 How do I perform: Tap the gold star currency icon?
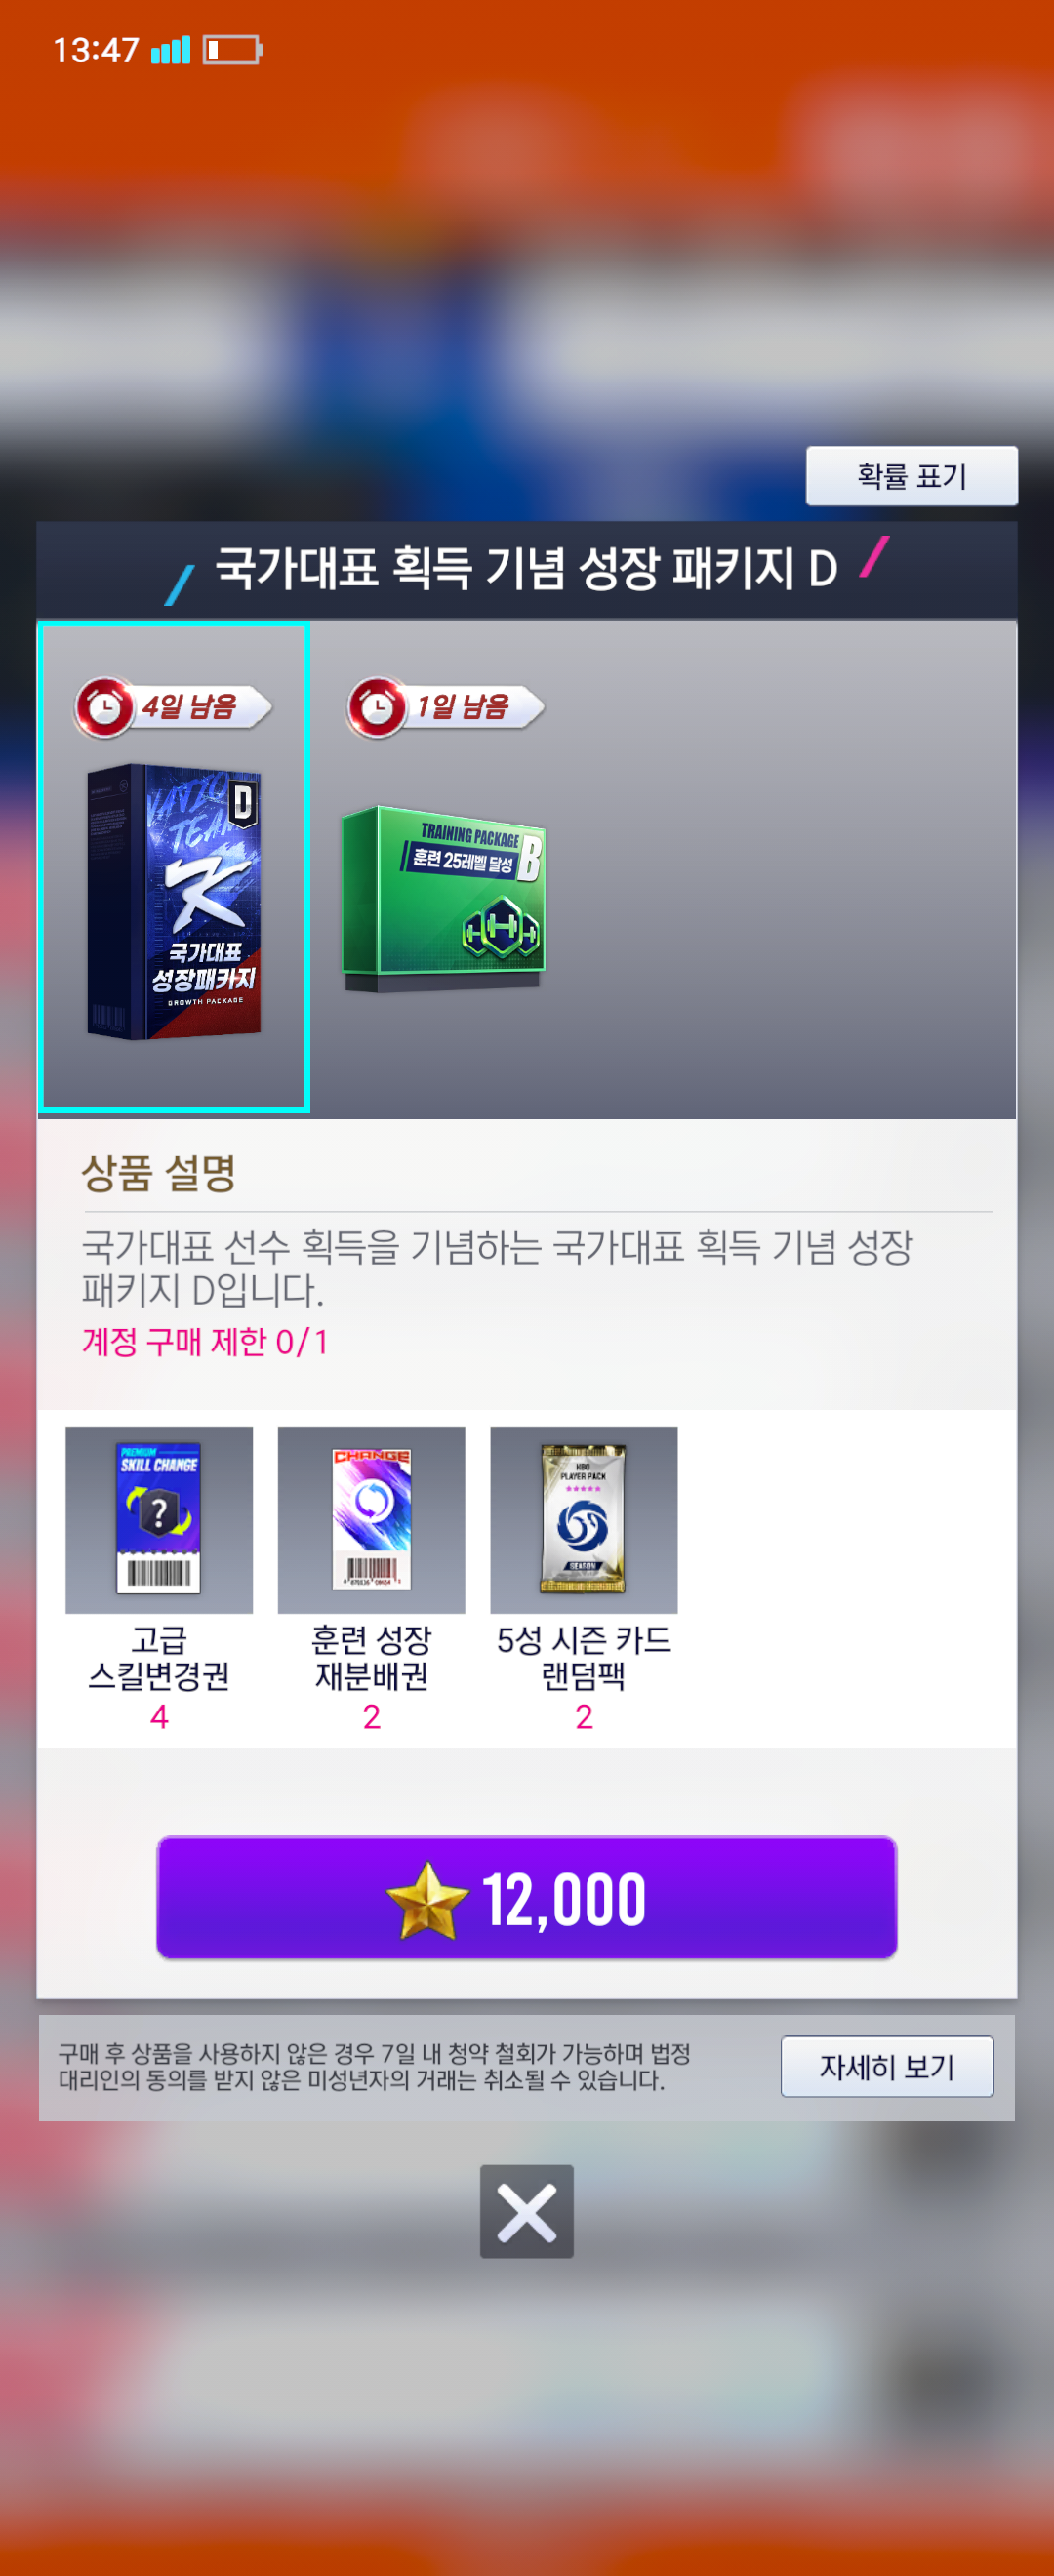click(x=427, y=1900)
